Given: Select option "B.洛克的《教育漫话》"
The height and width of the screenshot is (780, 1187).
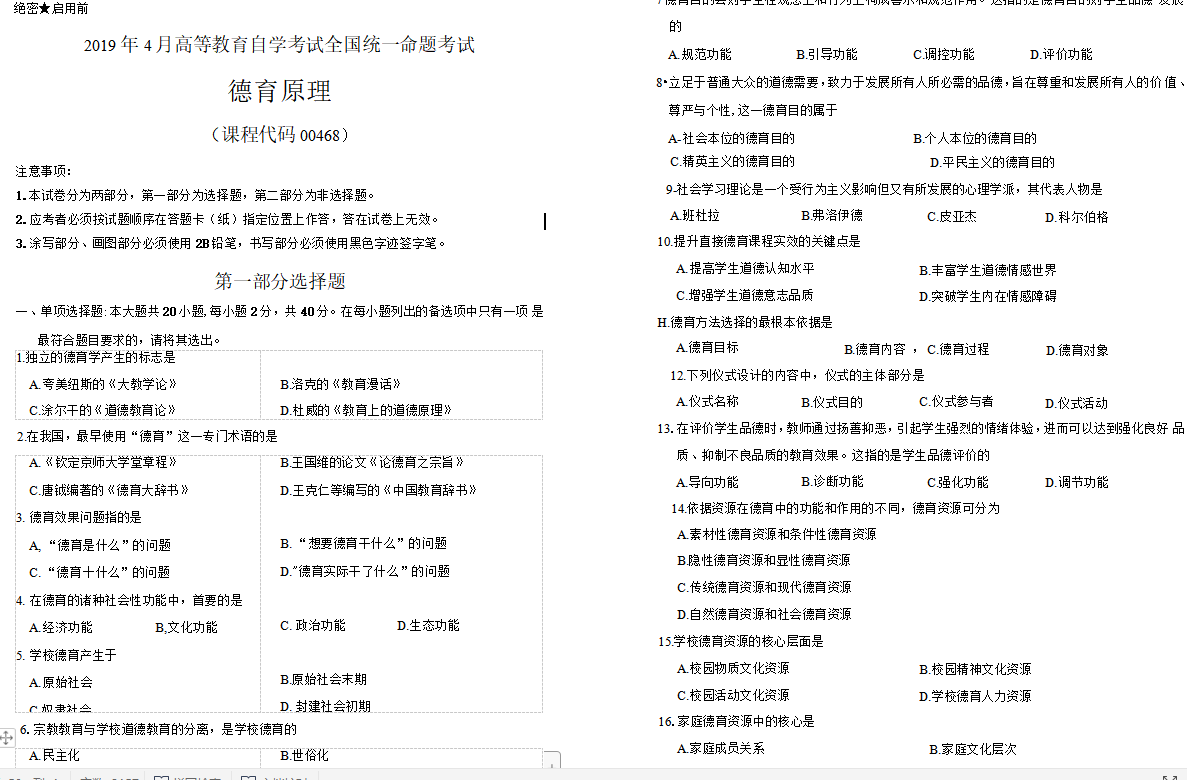Looking at the screenshot, I should (x=340, y=385).
